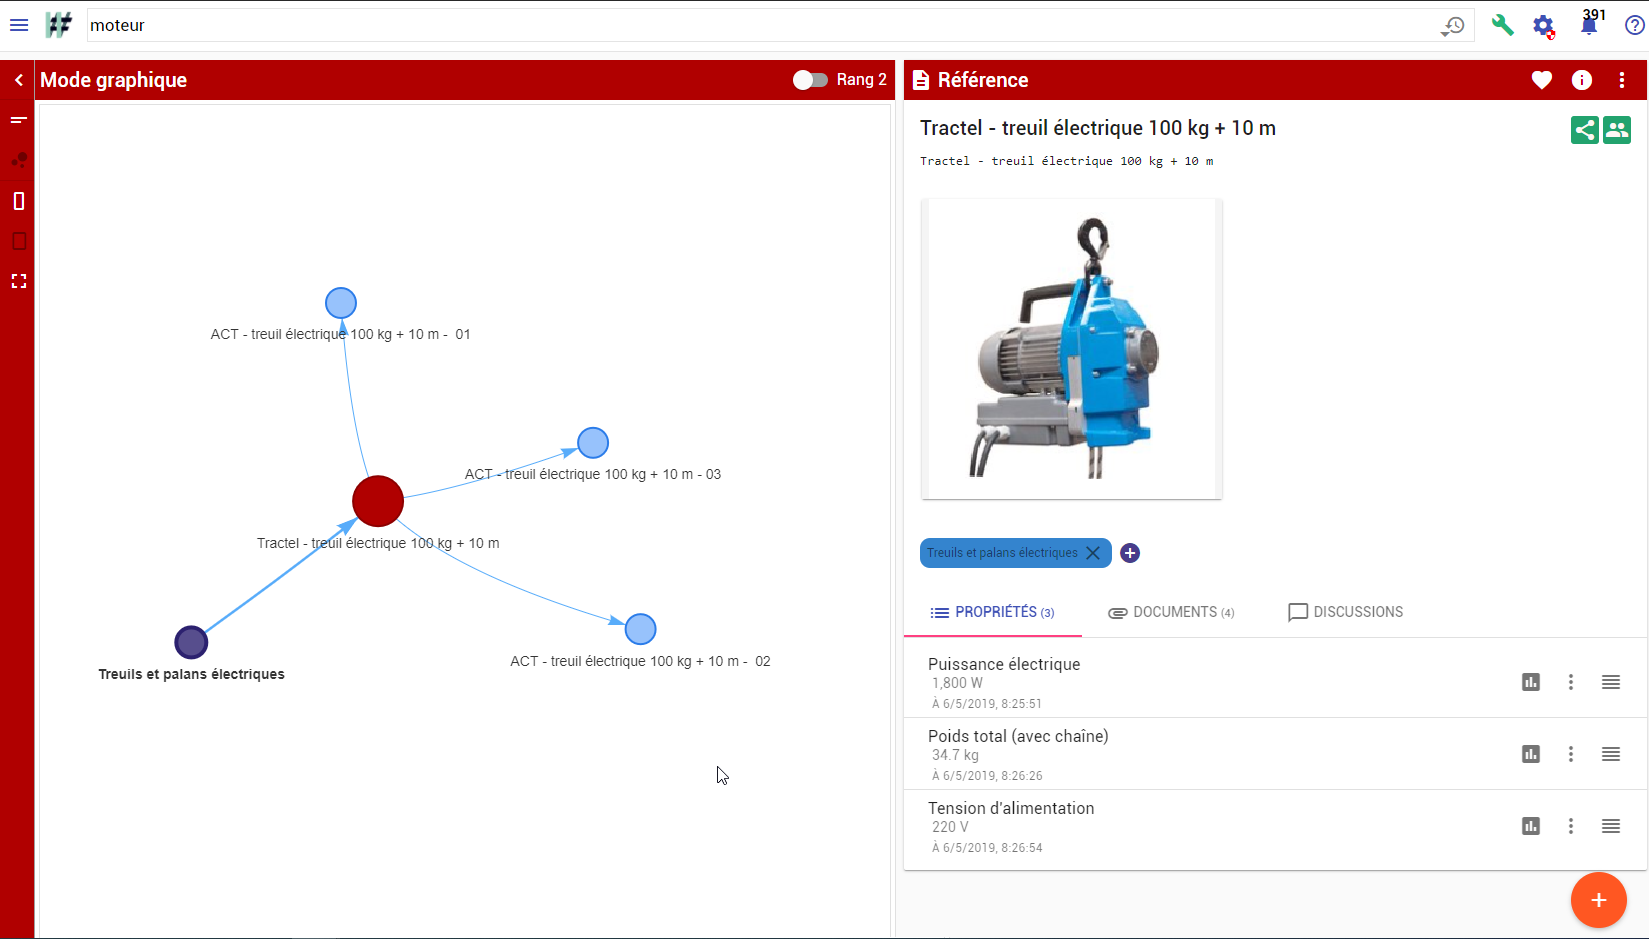
Task: Open the three-dot menu for Tension d'alimentation
Action: (x=1571, y=826)
